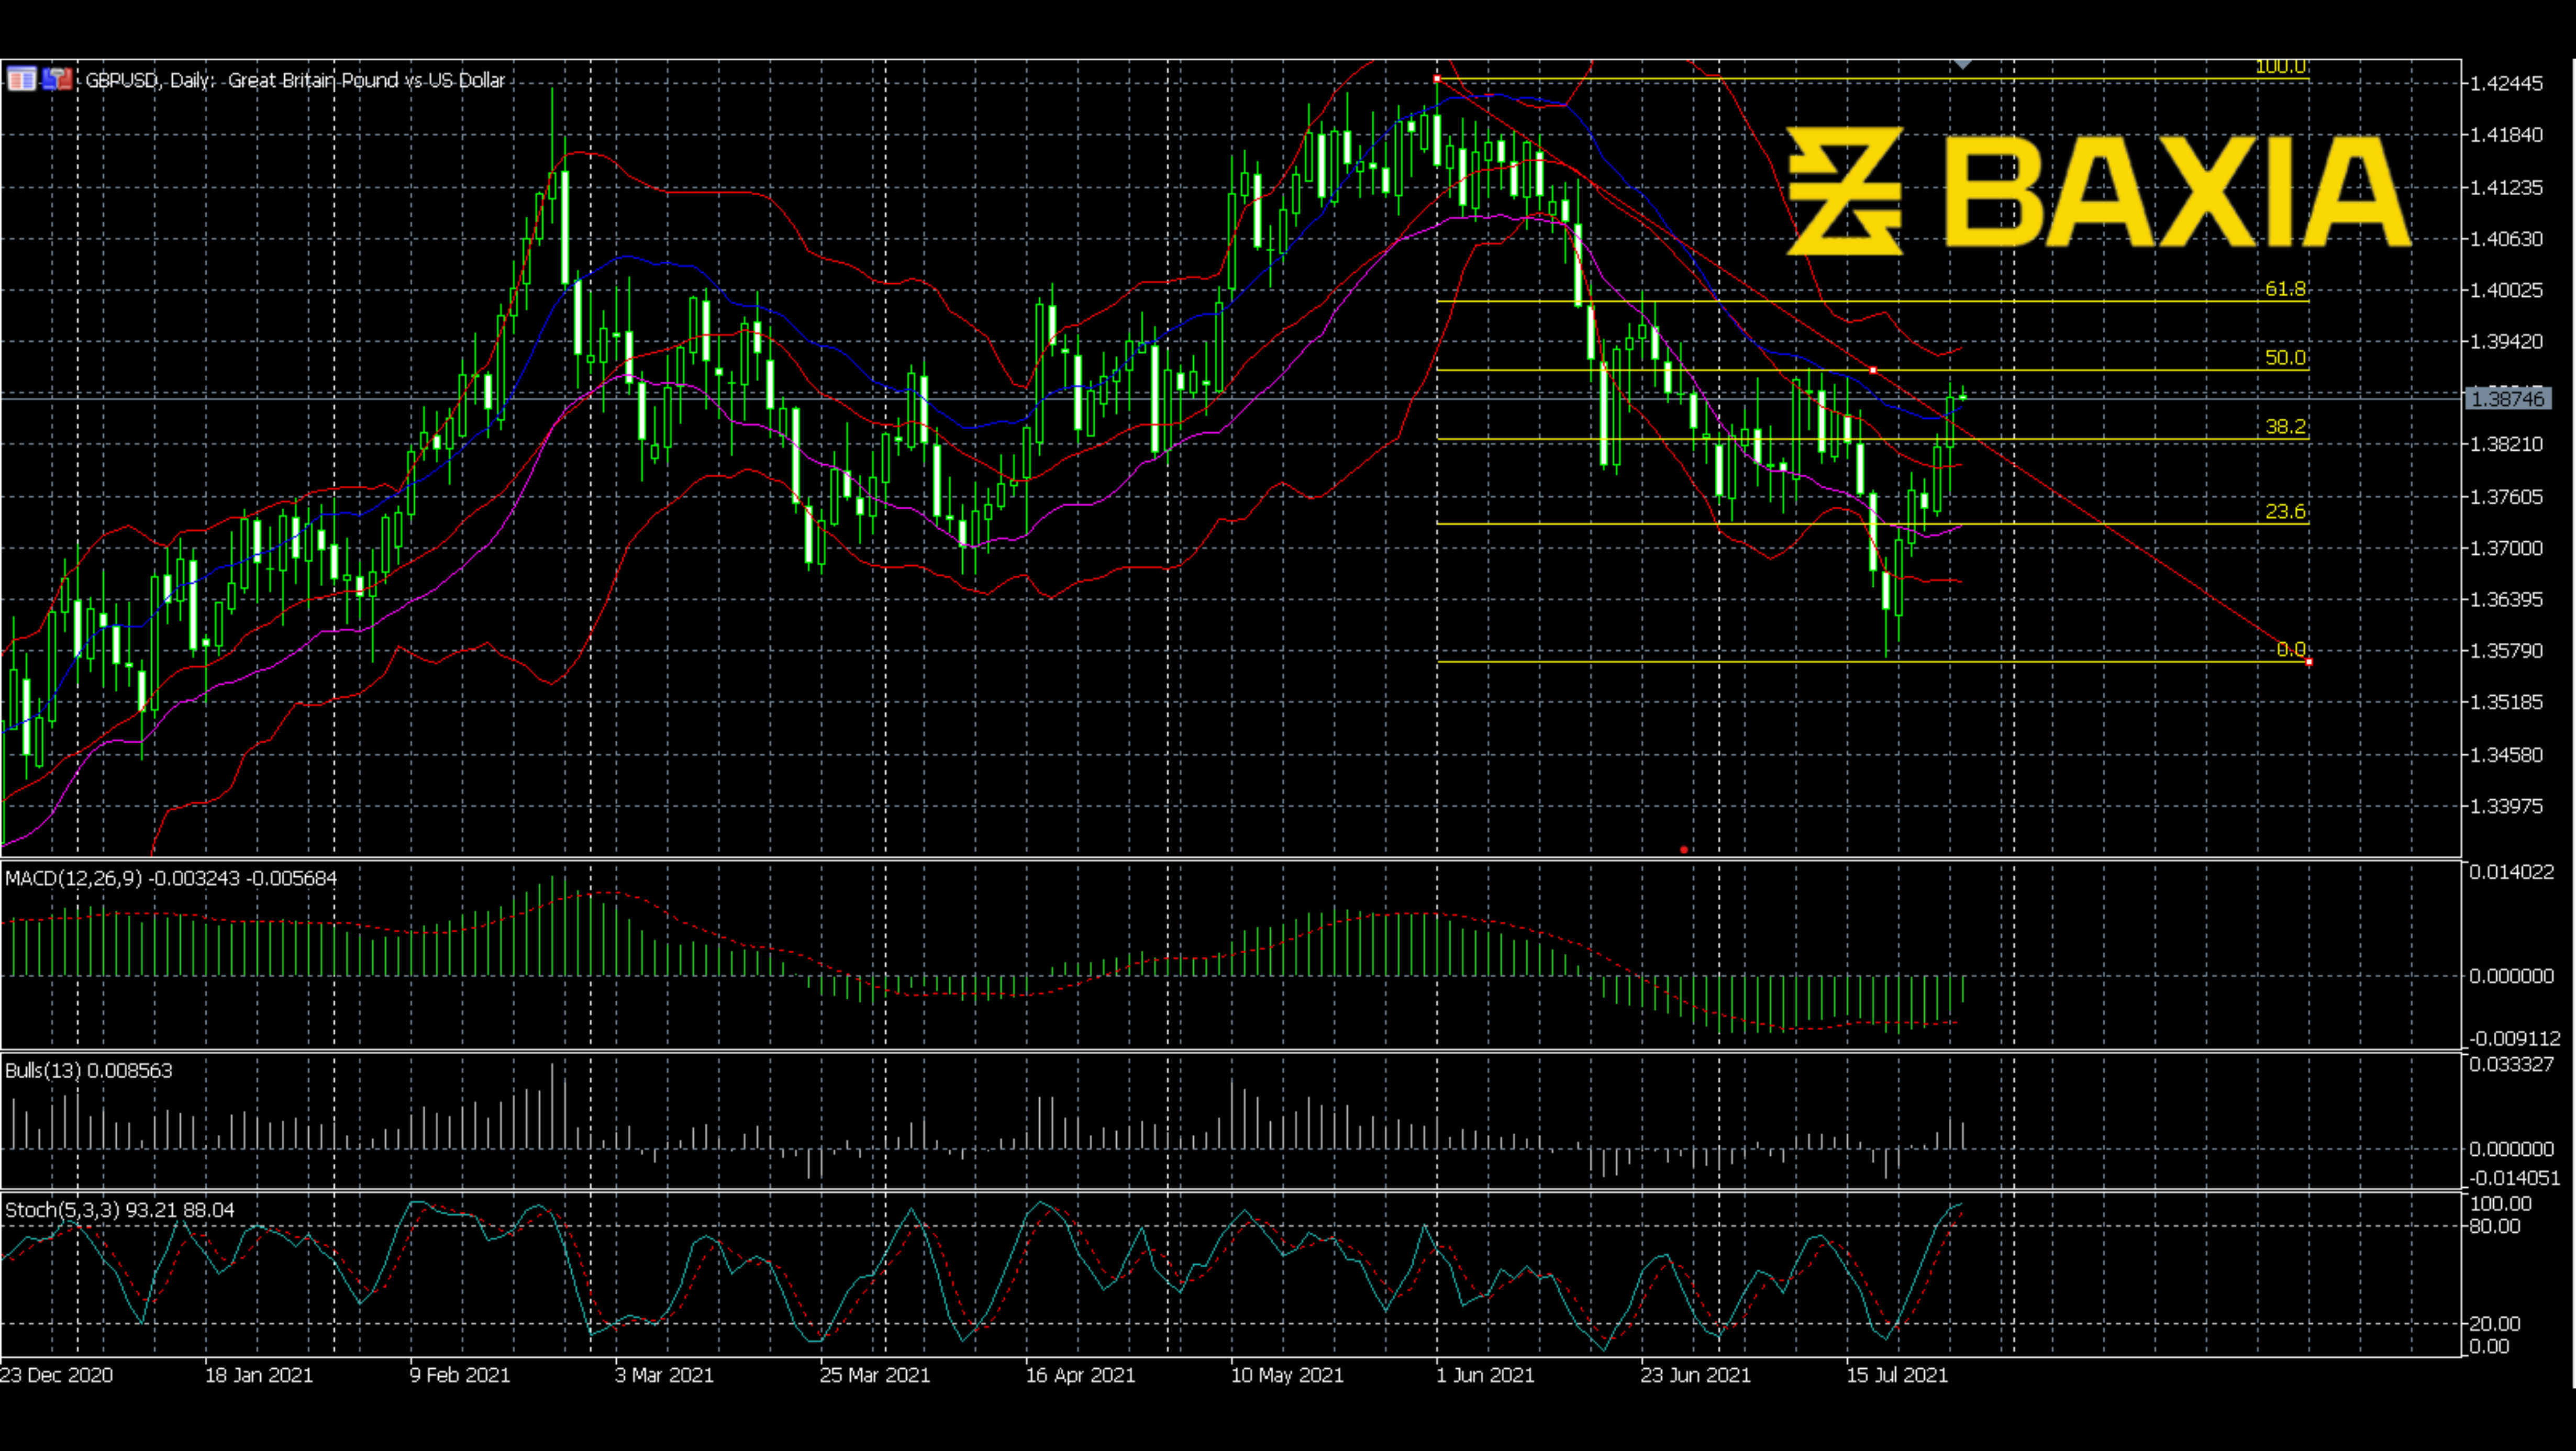The height and width of the screenshot is (1451, 2576).
Task: Click the 1.38210 price axis label
Action: [x=2506, y=444]
